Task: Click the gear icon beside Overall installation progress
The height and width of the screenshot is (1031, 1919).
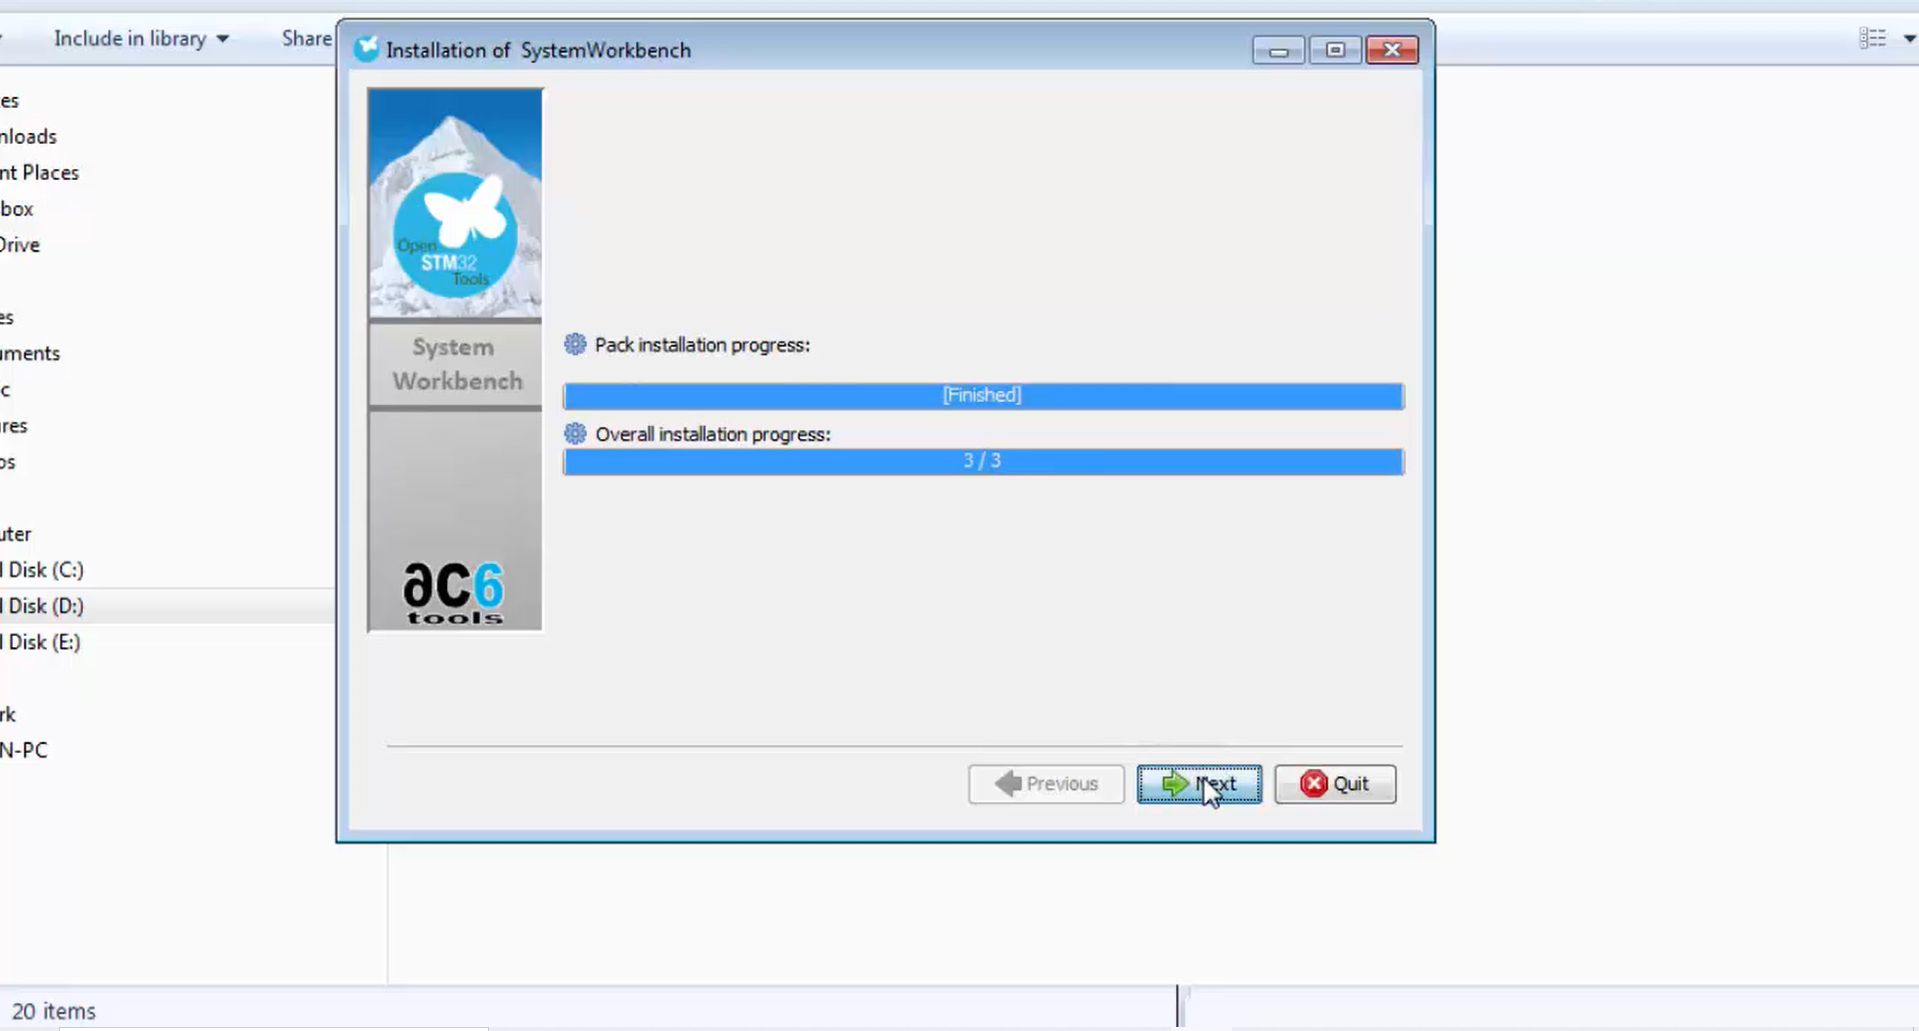Action: [x=575, y=434]
